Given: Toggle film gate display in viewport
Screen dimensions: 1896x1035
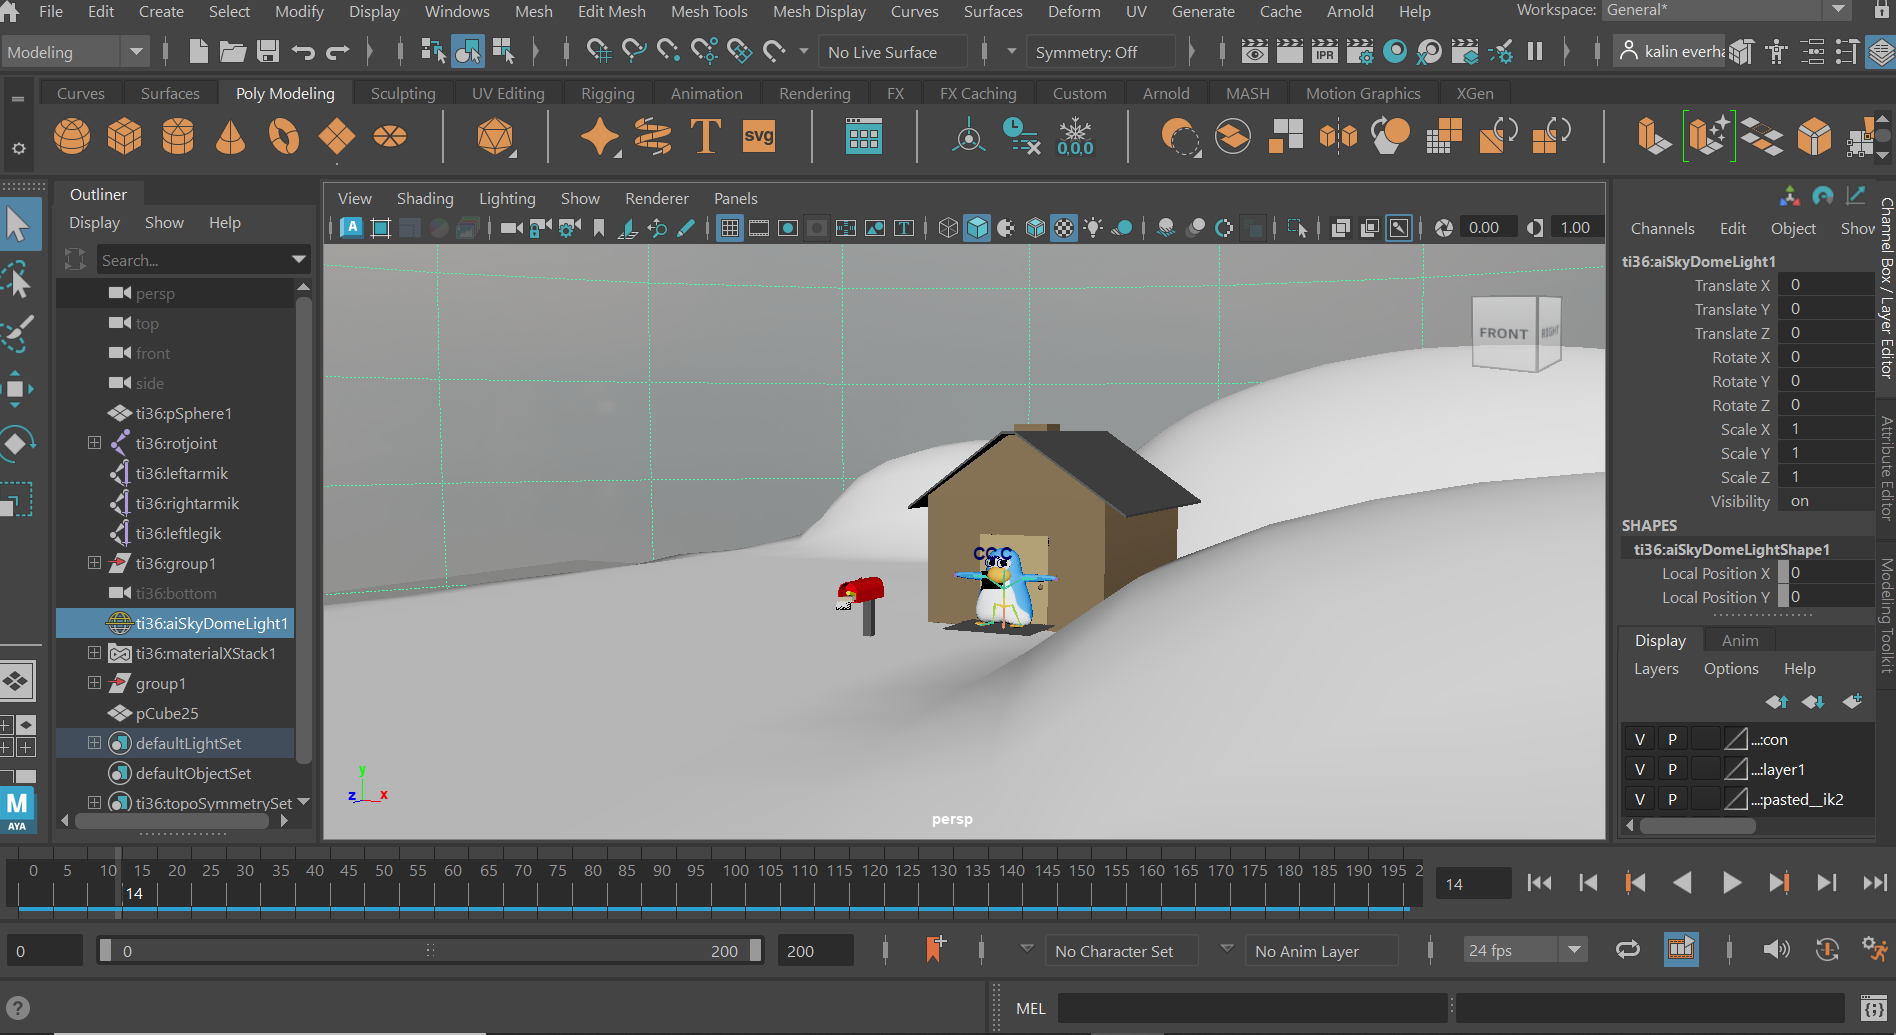Looking at the screenshot, I should click(759, 228).
